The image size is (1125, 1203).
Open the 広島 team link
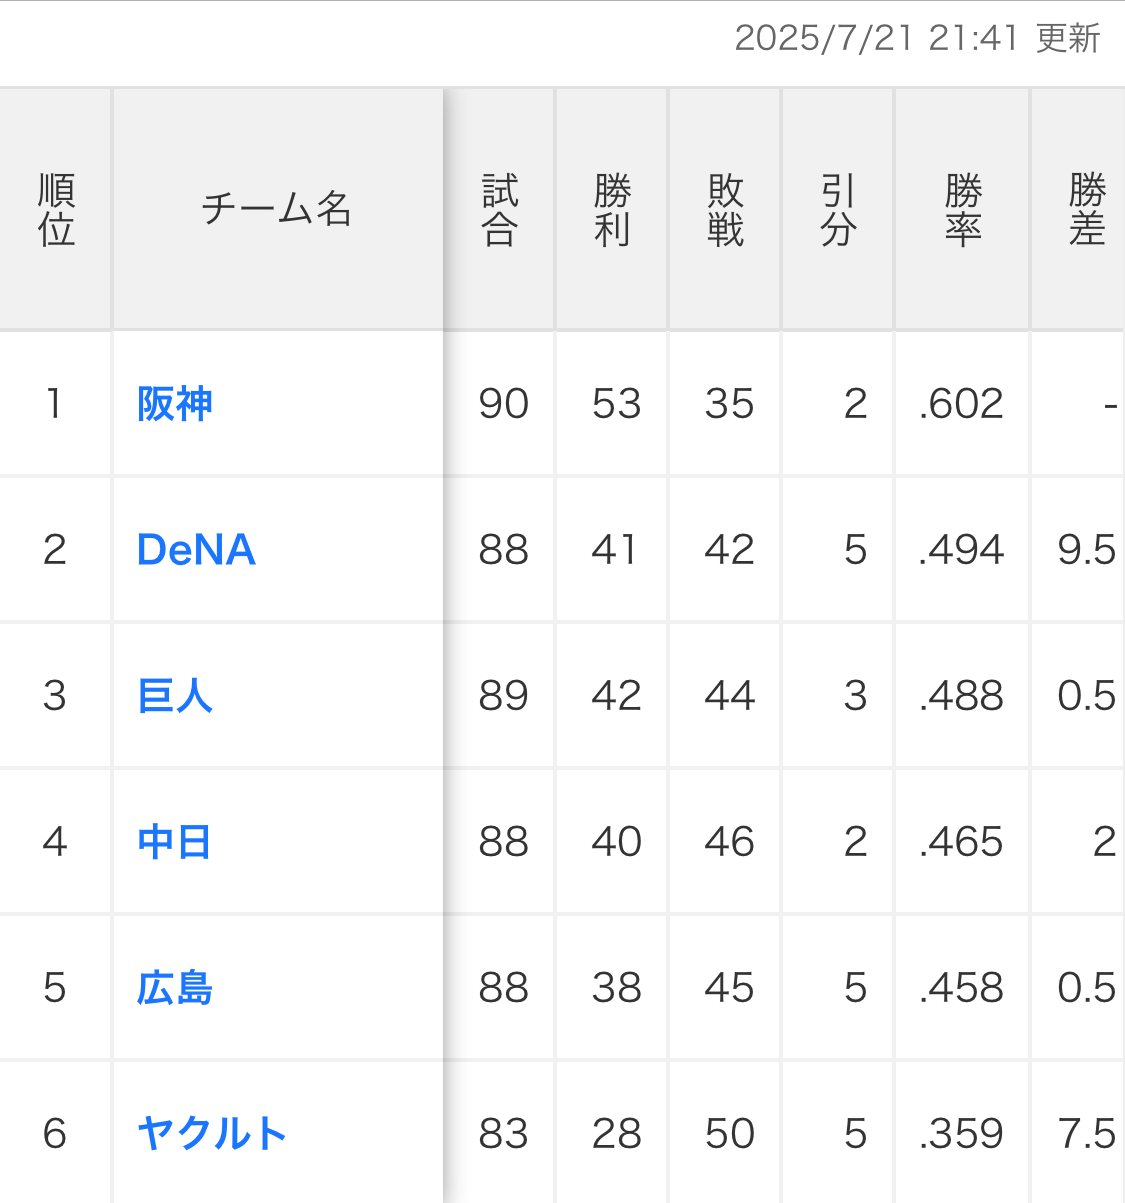click(175, 988)
